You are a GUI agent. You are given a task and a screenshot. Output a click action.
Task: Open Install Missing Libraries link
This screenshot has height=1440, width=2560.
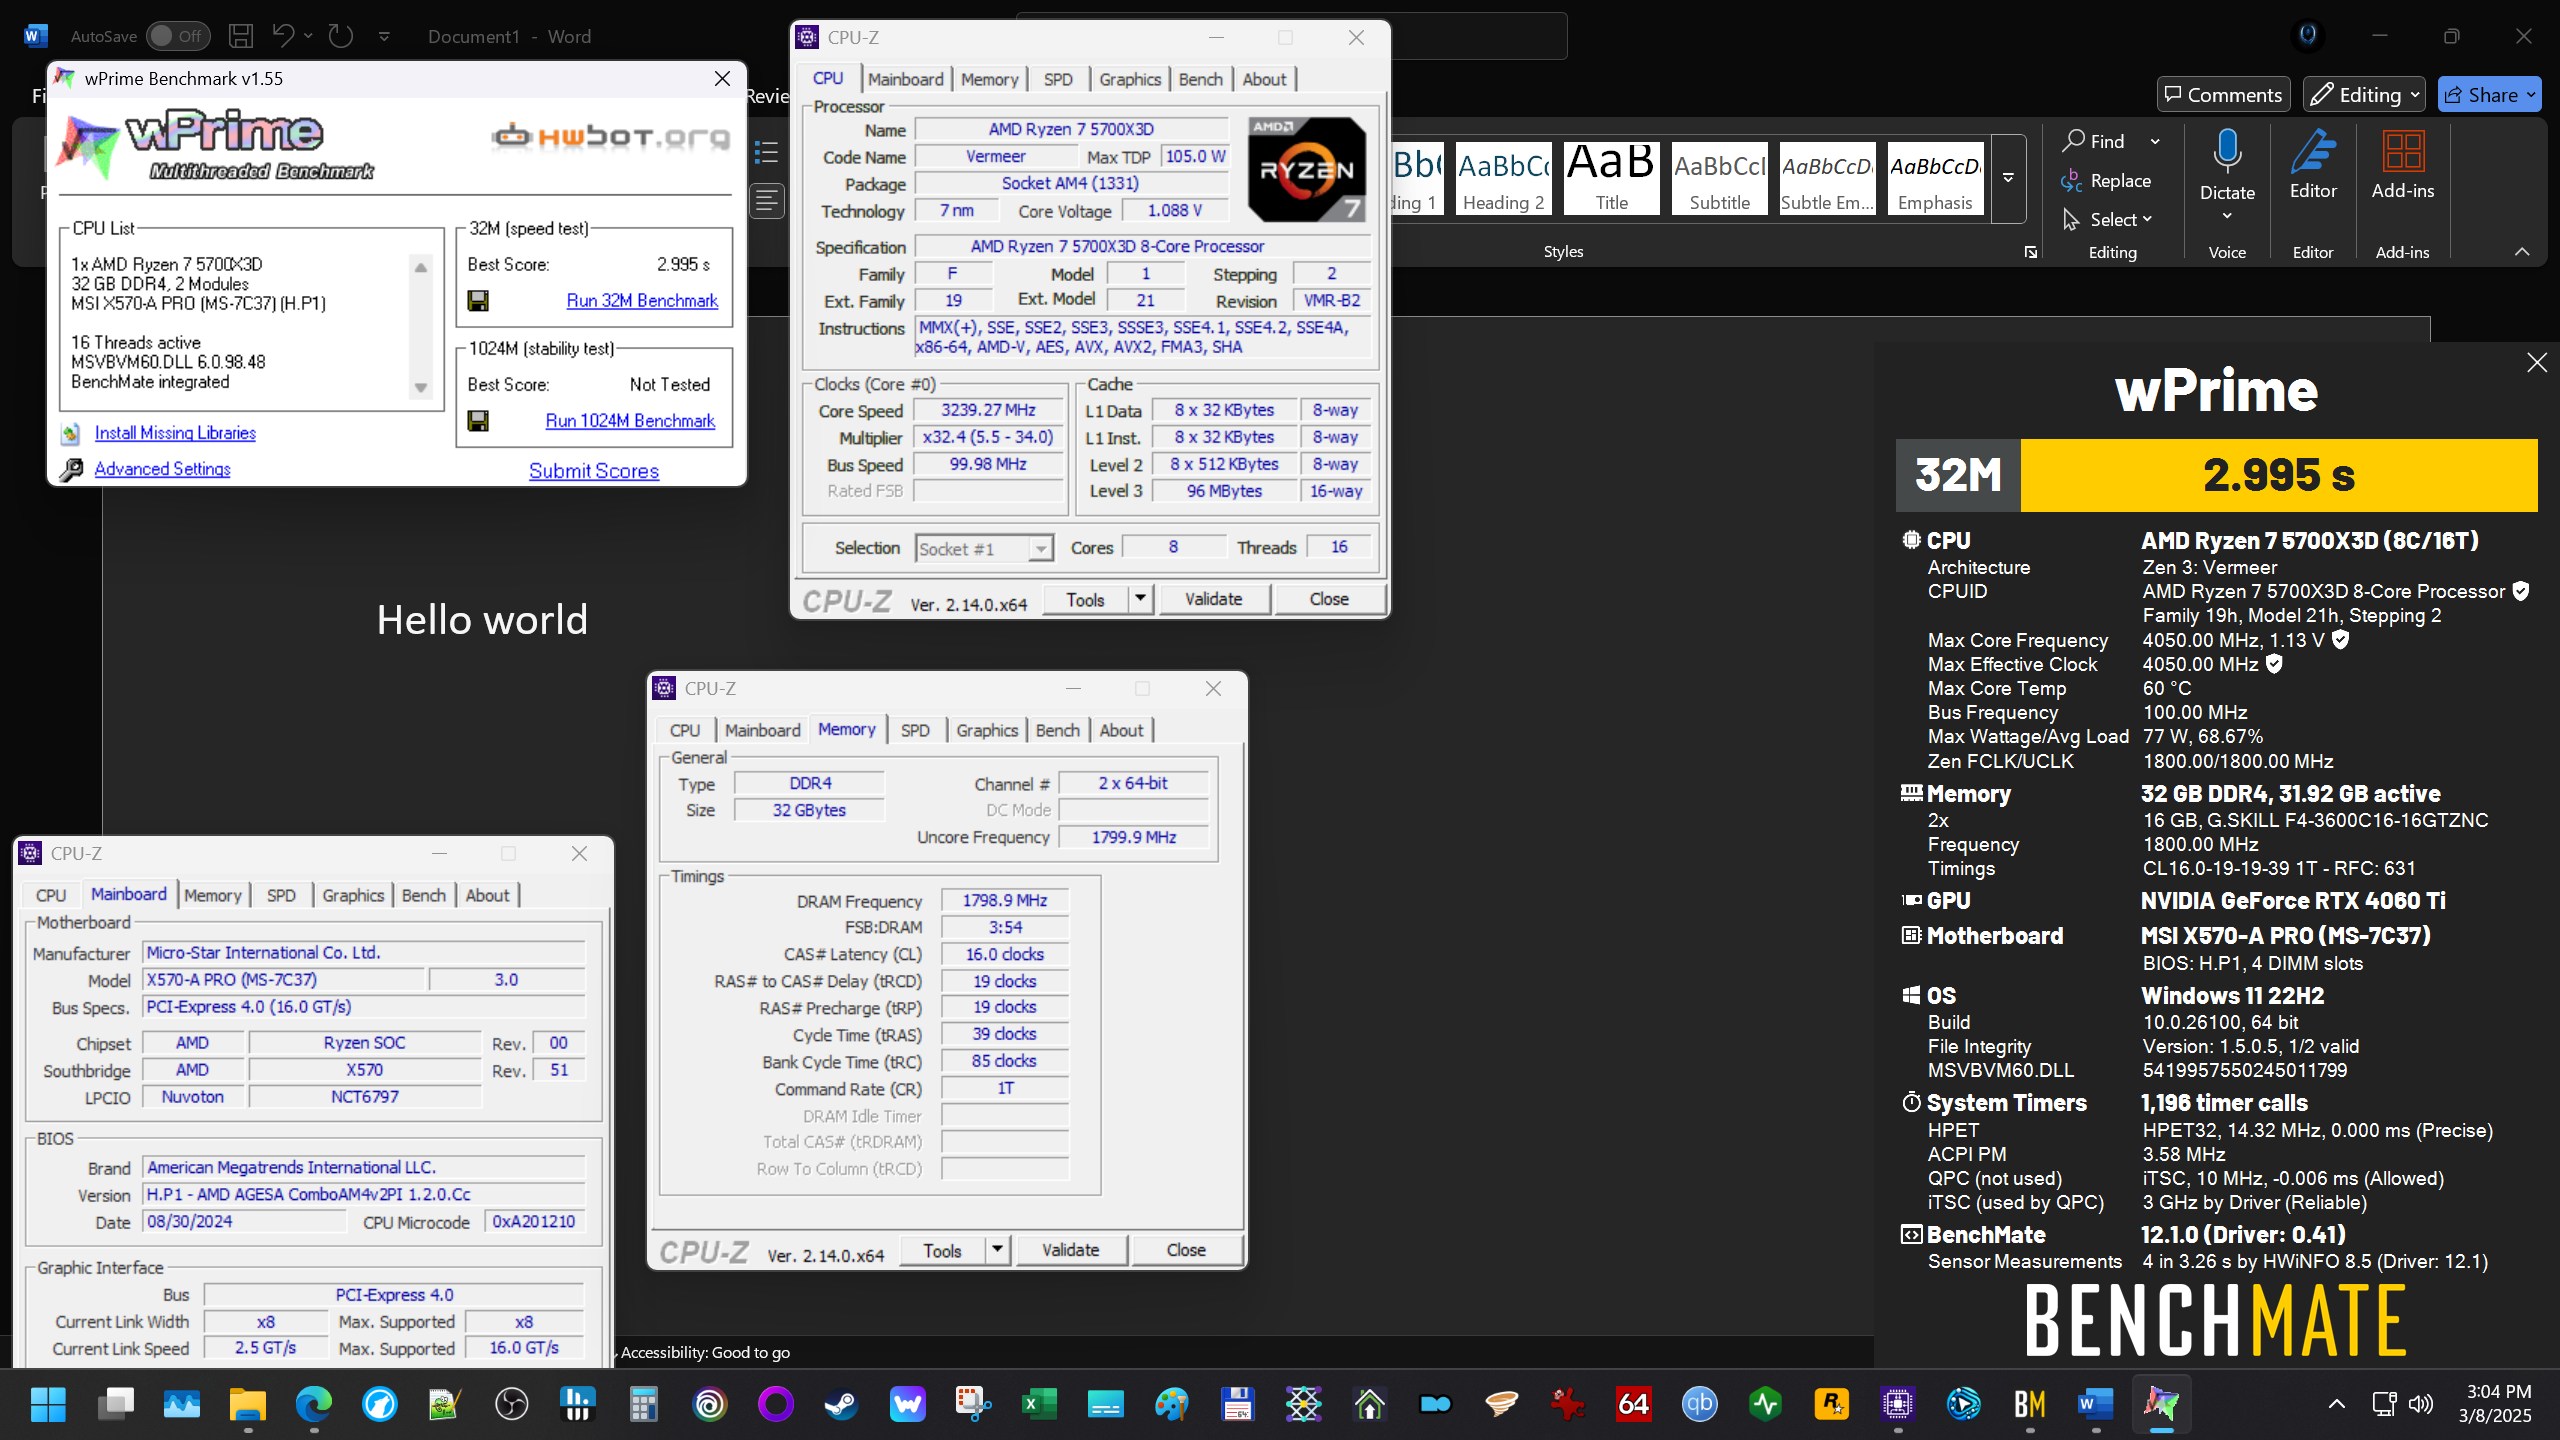coord(175,433)
